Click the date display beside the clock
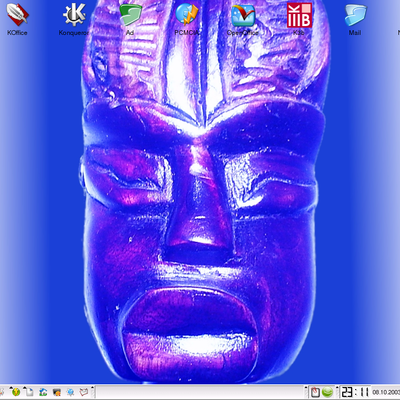Image resolution: width=400 pixels, height=400 pixels. 386,392
